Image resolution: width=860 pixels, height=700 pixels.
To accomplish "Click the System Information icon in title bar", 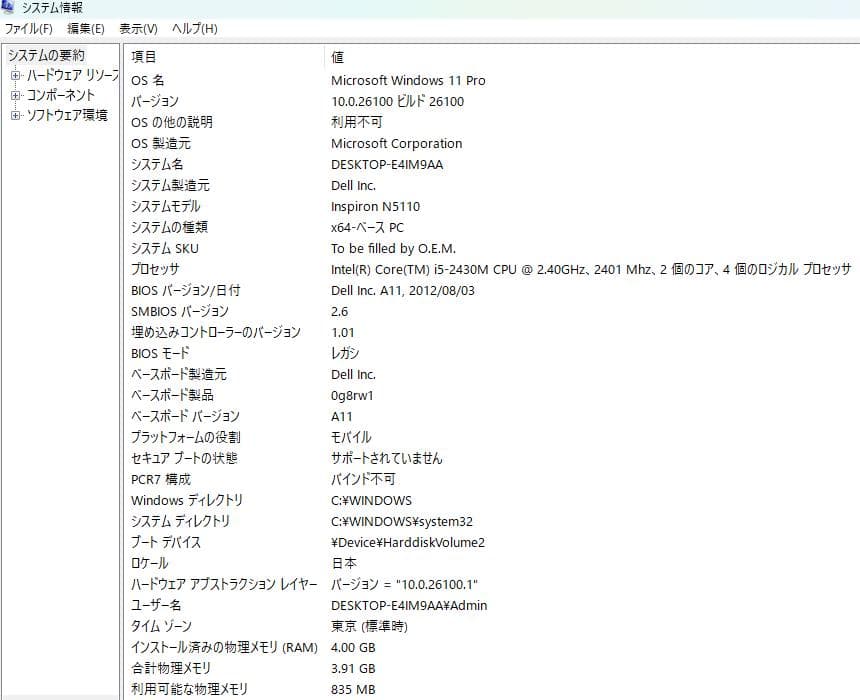I will [10, 8].
